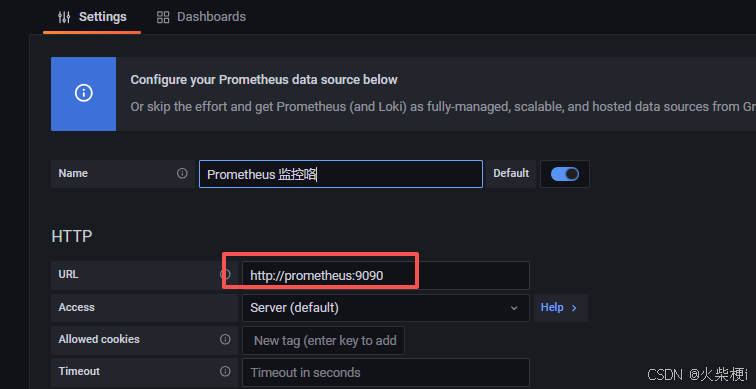Click the Name field info icon
Image resolution: width=756 pixels, height=389 pixels.
point(182,173)
